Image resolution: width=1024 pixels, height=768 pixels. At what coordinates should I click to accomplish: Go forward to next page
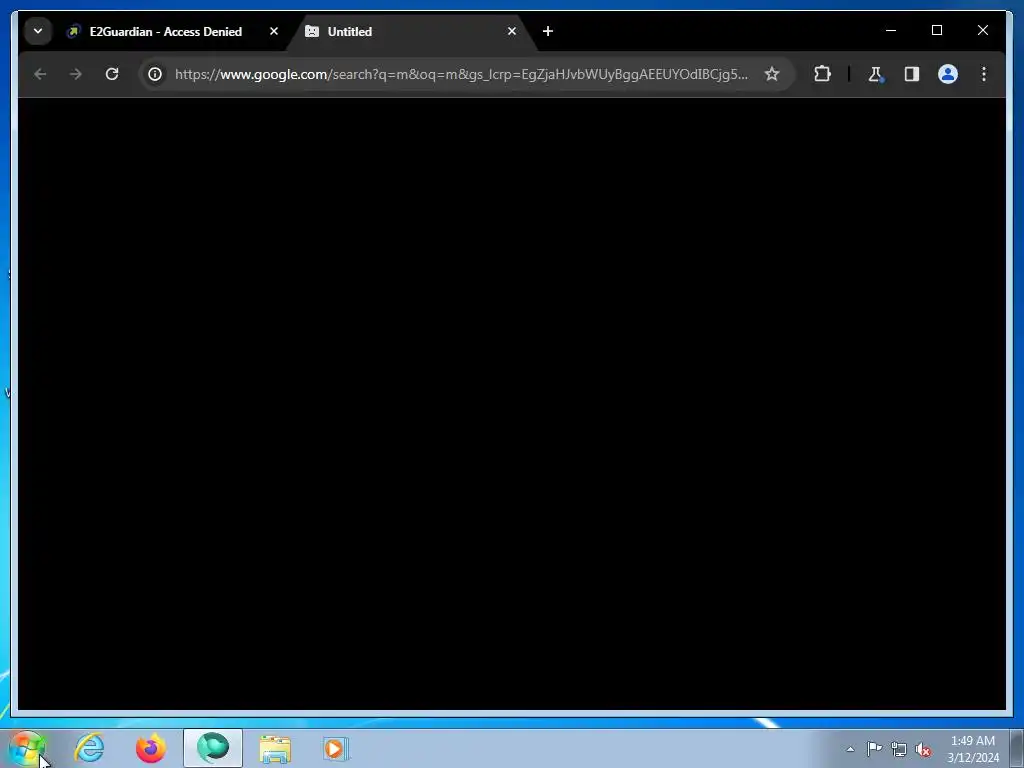[76, 74]
